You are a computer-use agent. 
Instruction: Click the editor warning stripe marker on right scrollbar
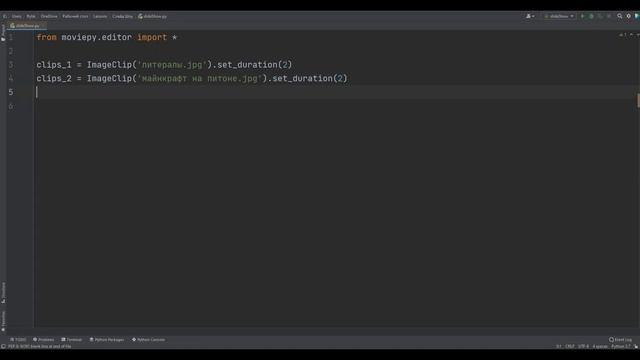[x=638, y=100]
